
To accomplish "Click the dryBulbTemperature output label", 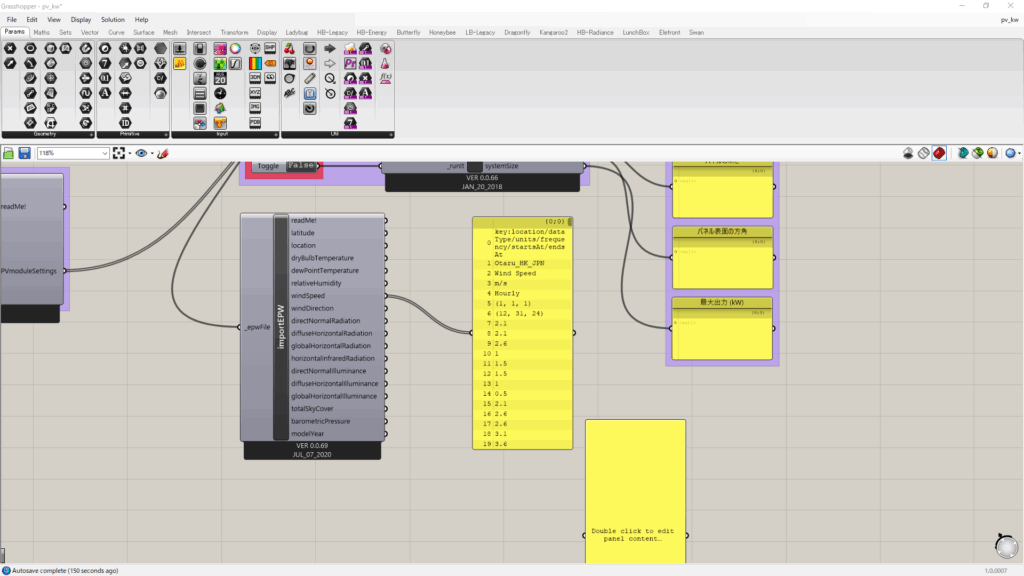I will [x=323, y=258].
